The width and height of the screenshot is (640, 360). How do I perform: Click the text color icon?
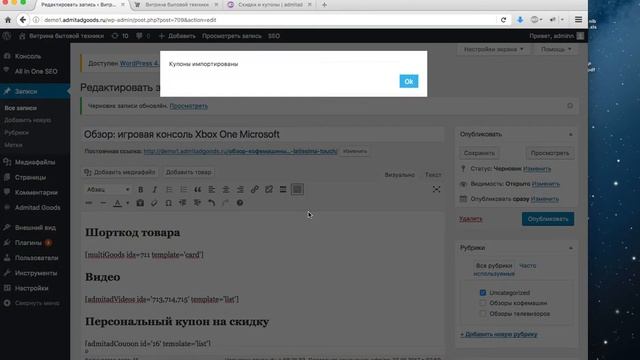pyautogui.click(x=117, y=203)
